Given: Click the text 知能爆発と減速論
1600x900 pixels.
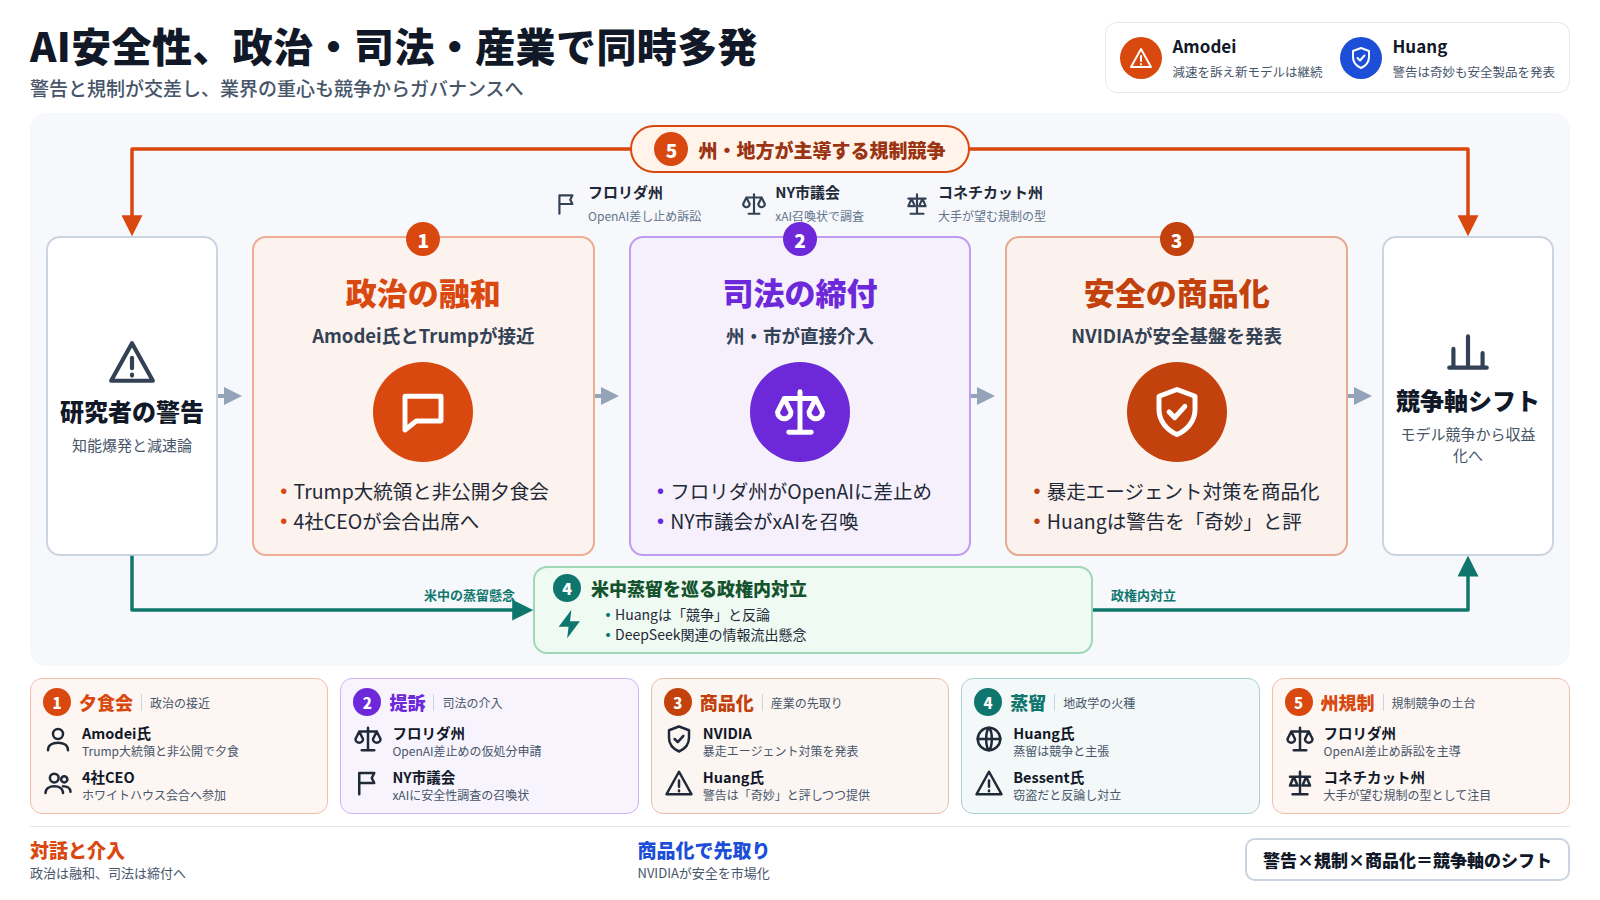Looking at the screenshot, I should [132, 446].
